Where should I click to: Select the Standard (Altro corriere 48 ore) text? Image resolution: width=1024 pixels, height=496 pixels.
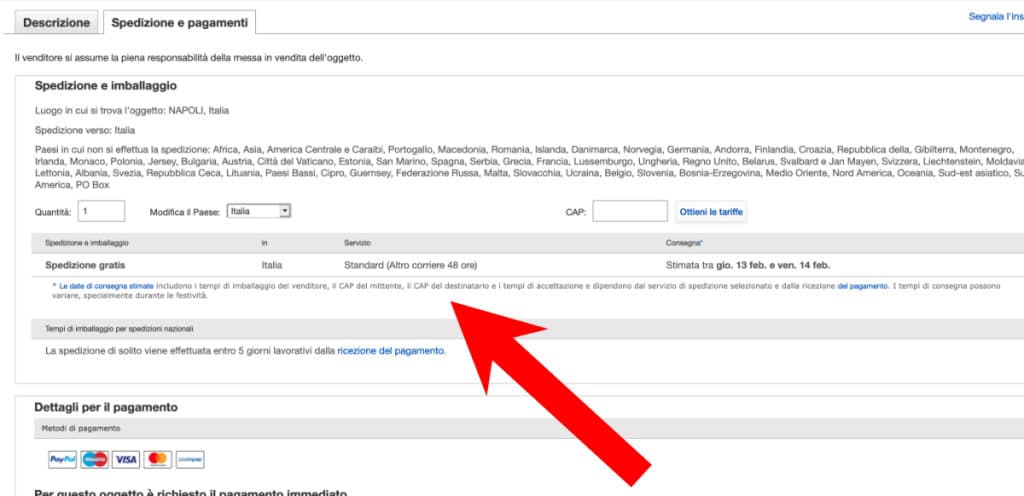(410, 265)
